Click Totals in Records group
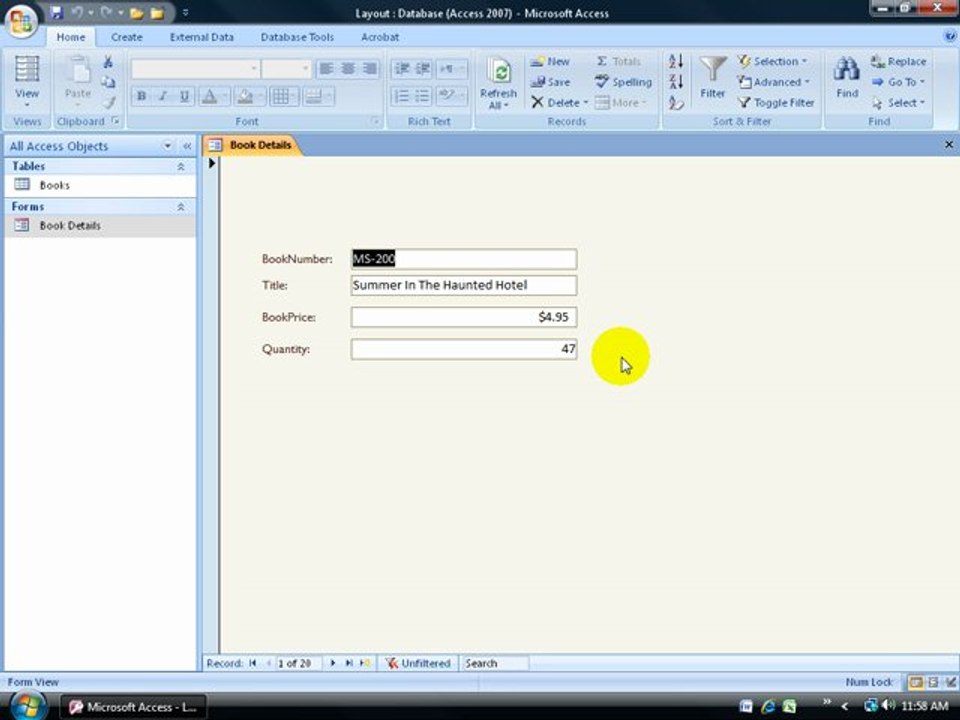 [618, 61]
